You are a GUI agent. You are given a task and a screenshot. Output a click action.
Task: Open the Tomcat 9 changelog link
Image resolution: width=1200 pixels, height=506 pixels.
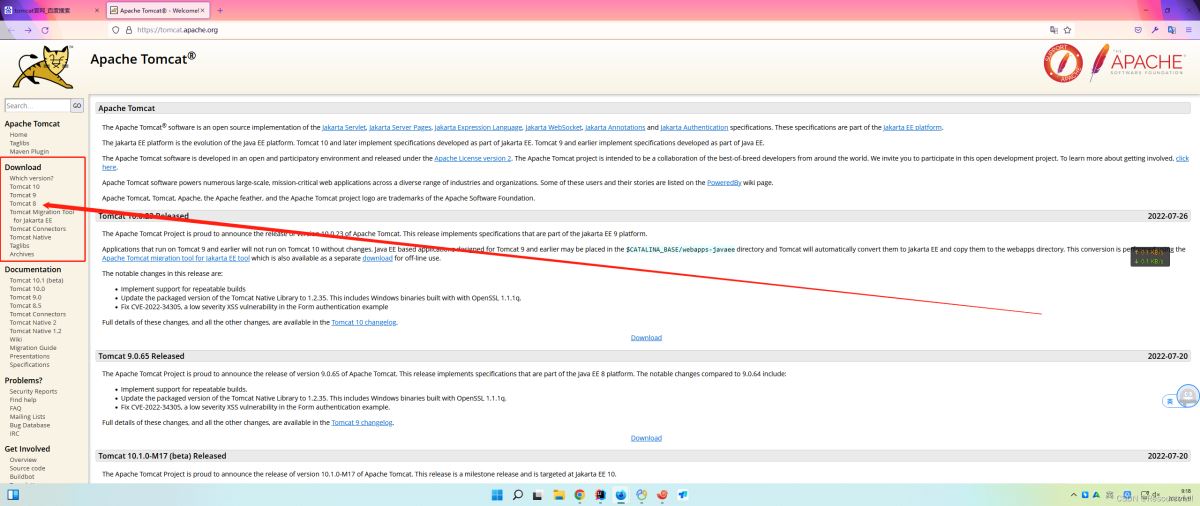362,422
